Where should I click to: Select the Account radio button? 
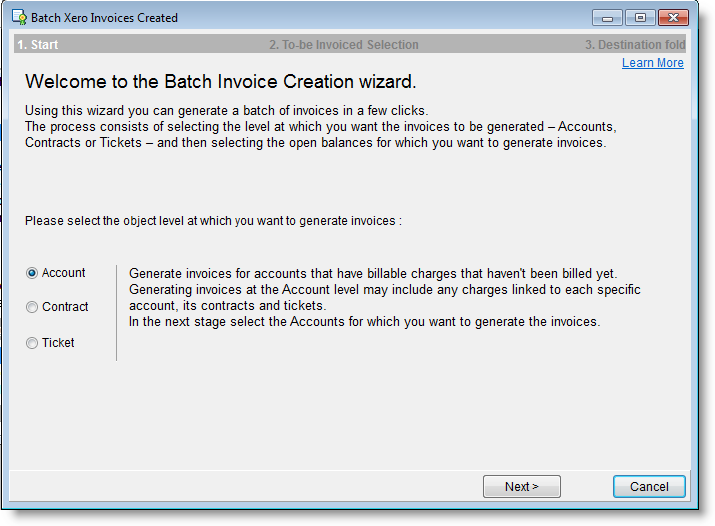pos(32,273)
